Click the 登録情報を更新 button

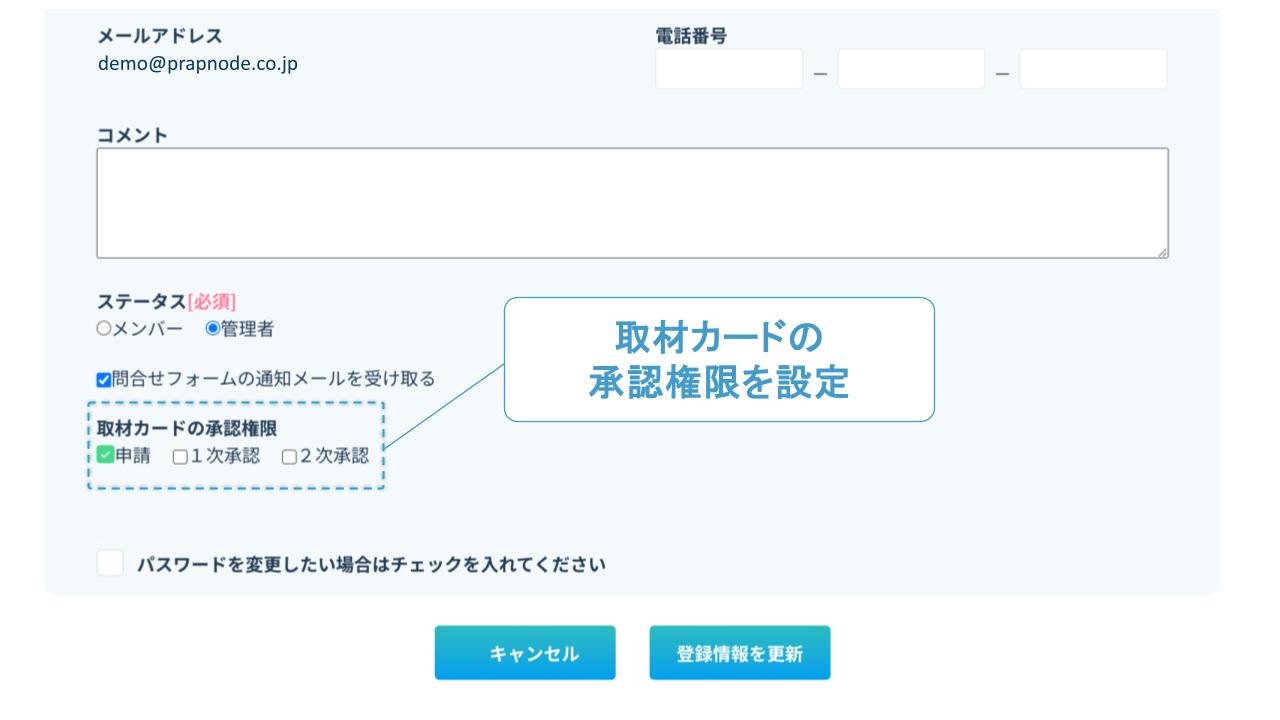[739, 653]
